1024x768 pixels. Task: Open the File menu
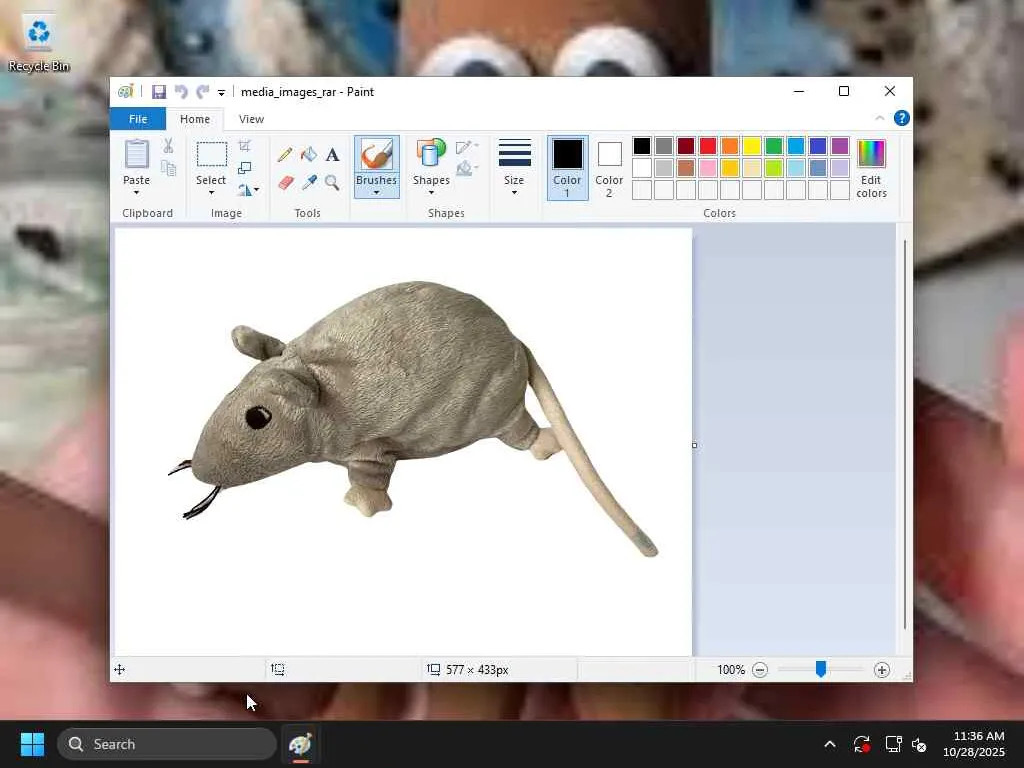pos(138,119)
